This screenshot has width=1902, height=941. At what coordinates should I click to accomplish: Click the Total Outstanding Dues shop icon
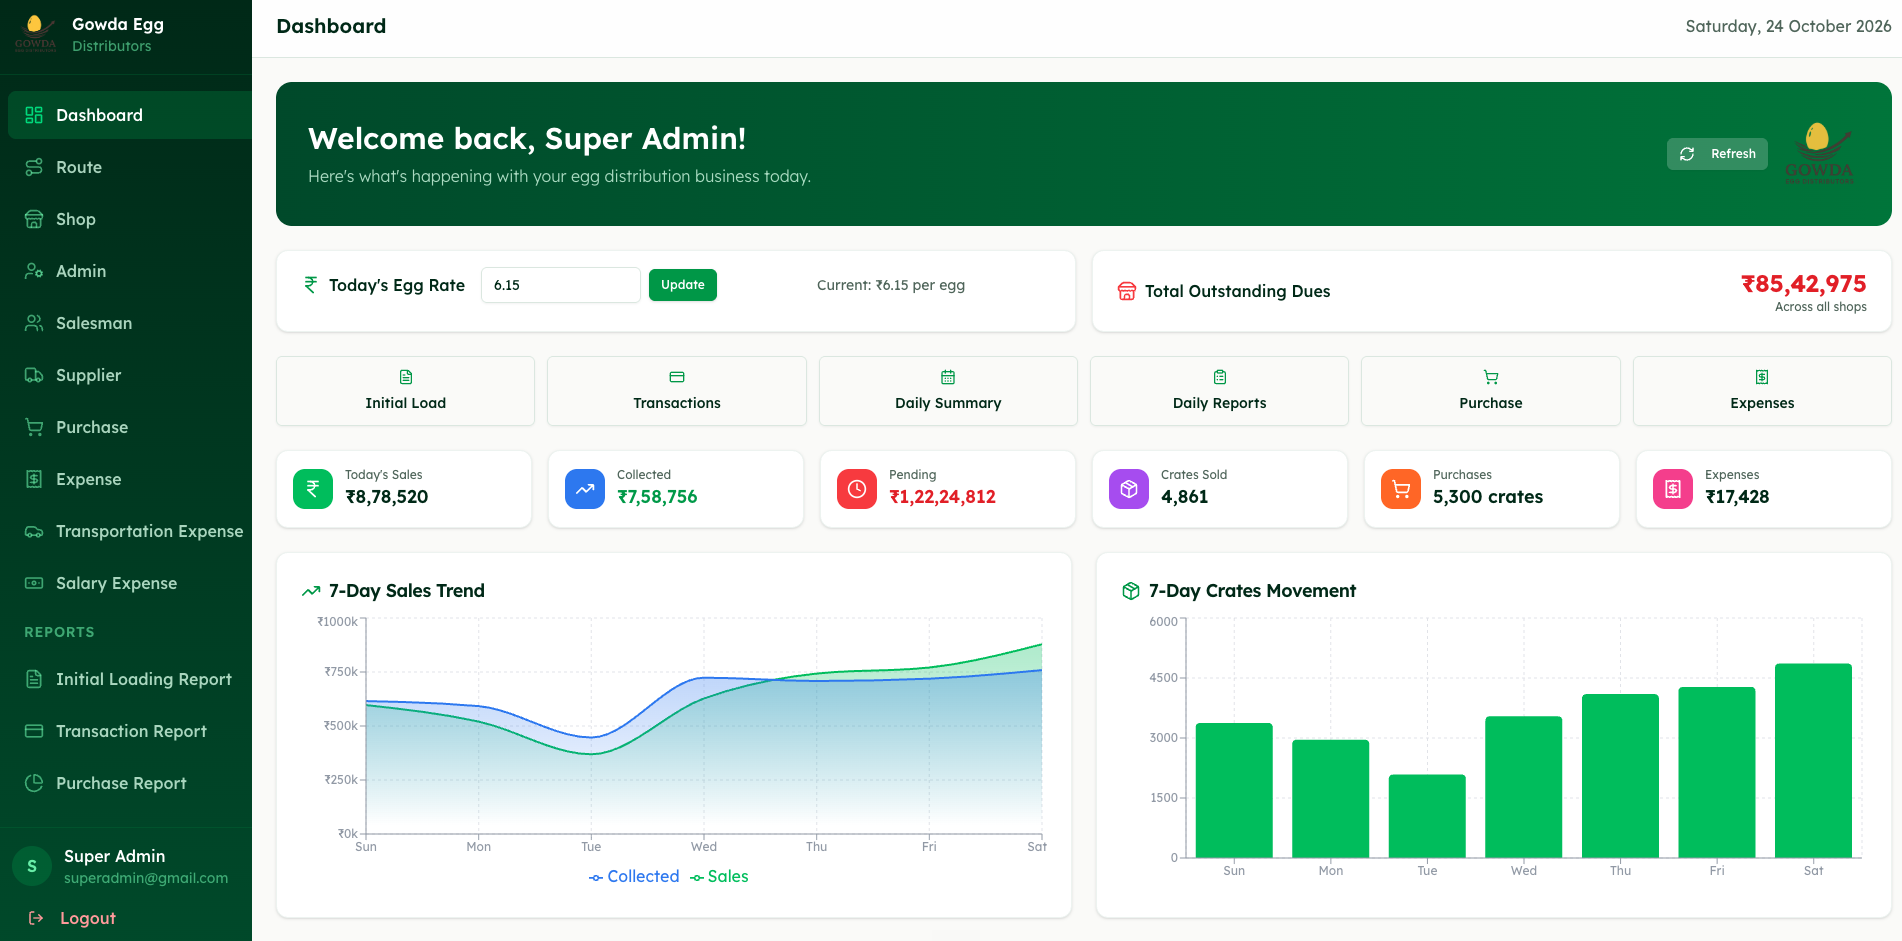coord(1127,291)
